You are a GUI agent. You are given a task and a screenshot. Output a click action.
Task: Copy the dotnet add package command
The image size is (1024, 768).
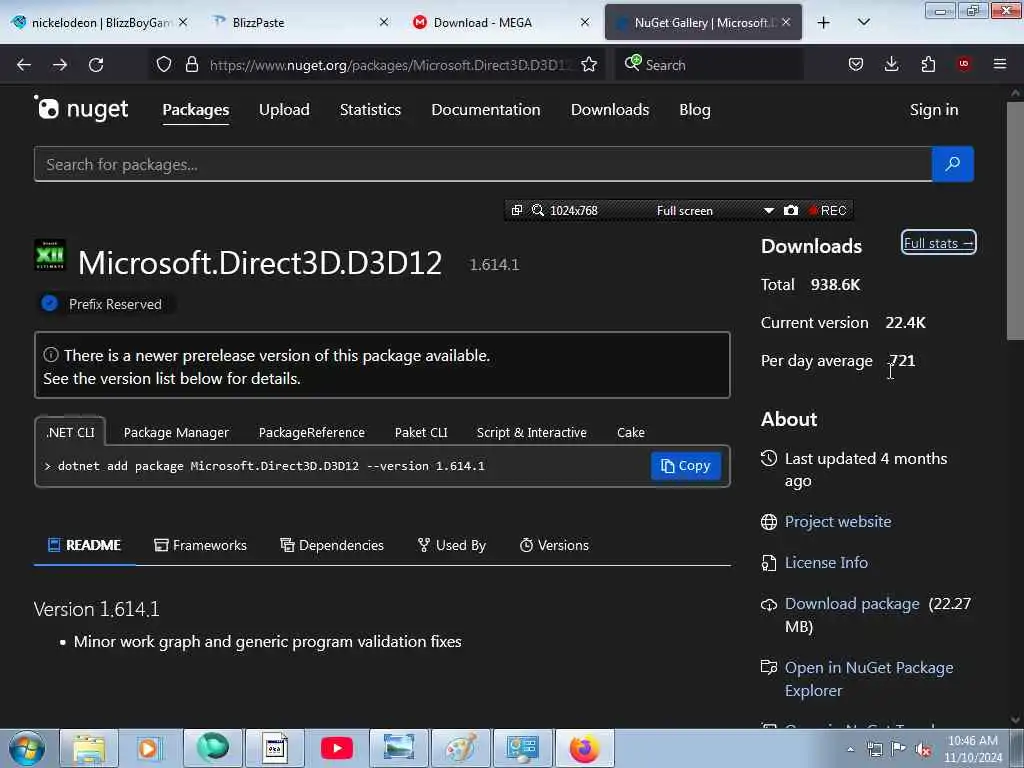(x=686, y=466)
